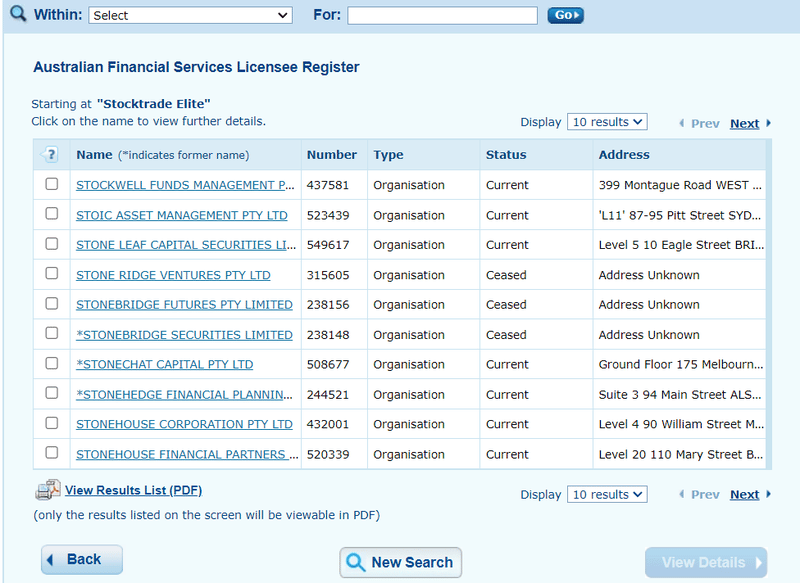Click licence number 523439

coord(328,215)
